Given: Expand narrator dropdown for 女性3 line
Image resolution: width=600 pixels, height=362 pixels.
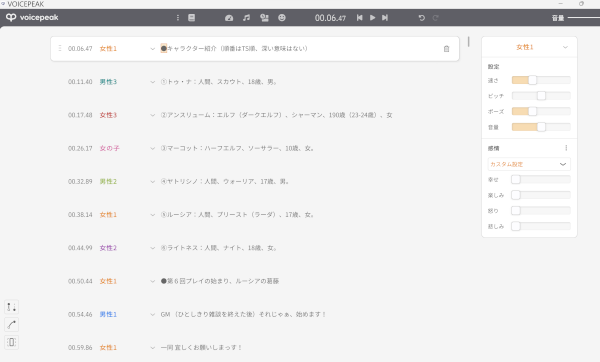Looking at the screenshot, I should point(153,115).
